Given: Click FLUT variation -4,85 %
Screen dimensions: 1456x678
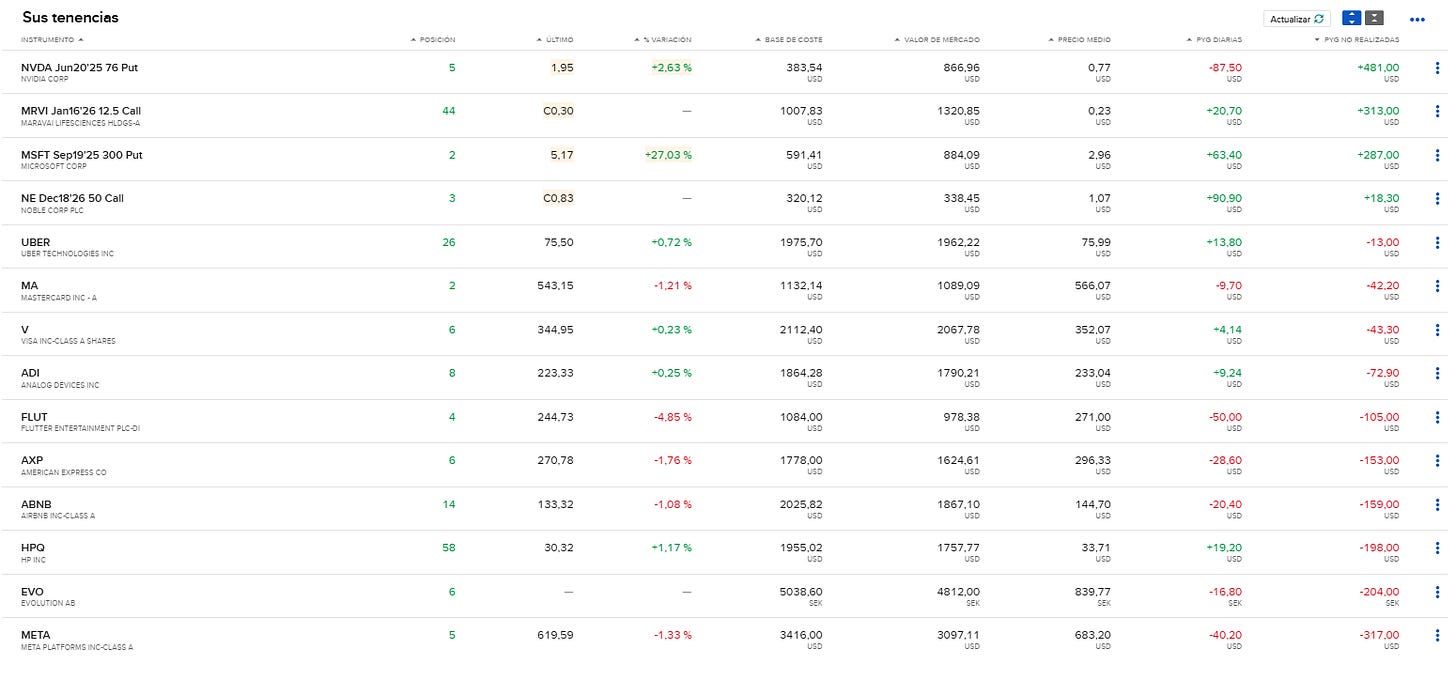Looking at the screenshot, I should pyautogui.click(x=672, y=417).
